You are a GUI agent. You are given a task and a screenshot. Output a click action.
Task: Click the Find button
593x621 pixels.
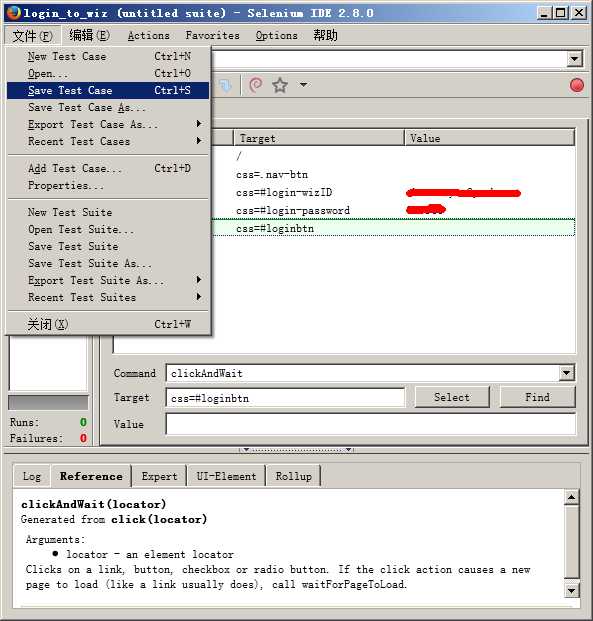pos(538,397)
